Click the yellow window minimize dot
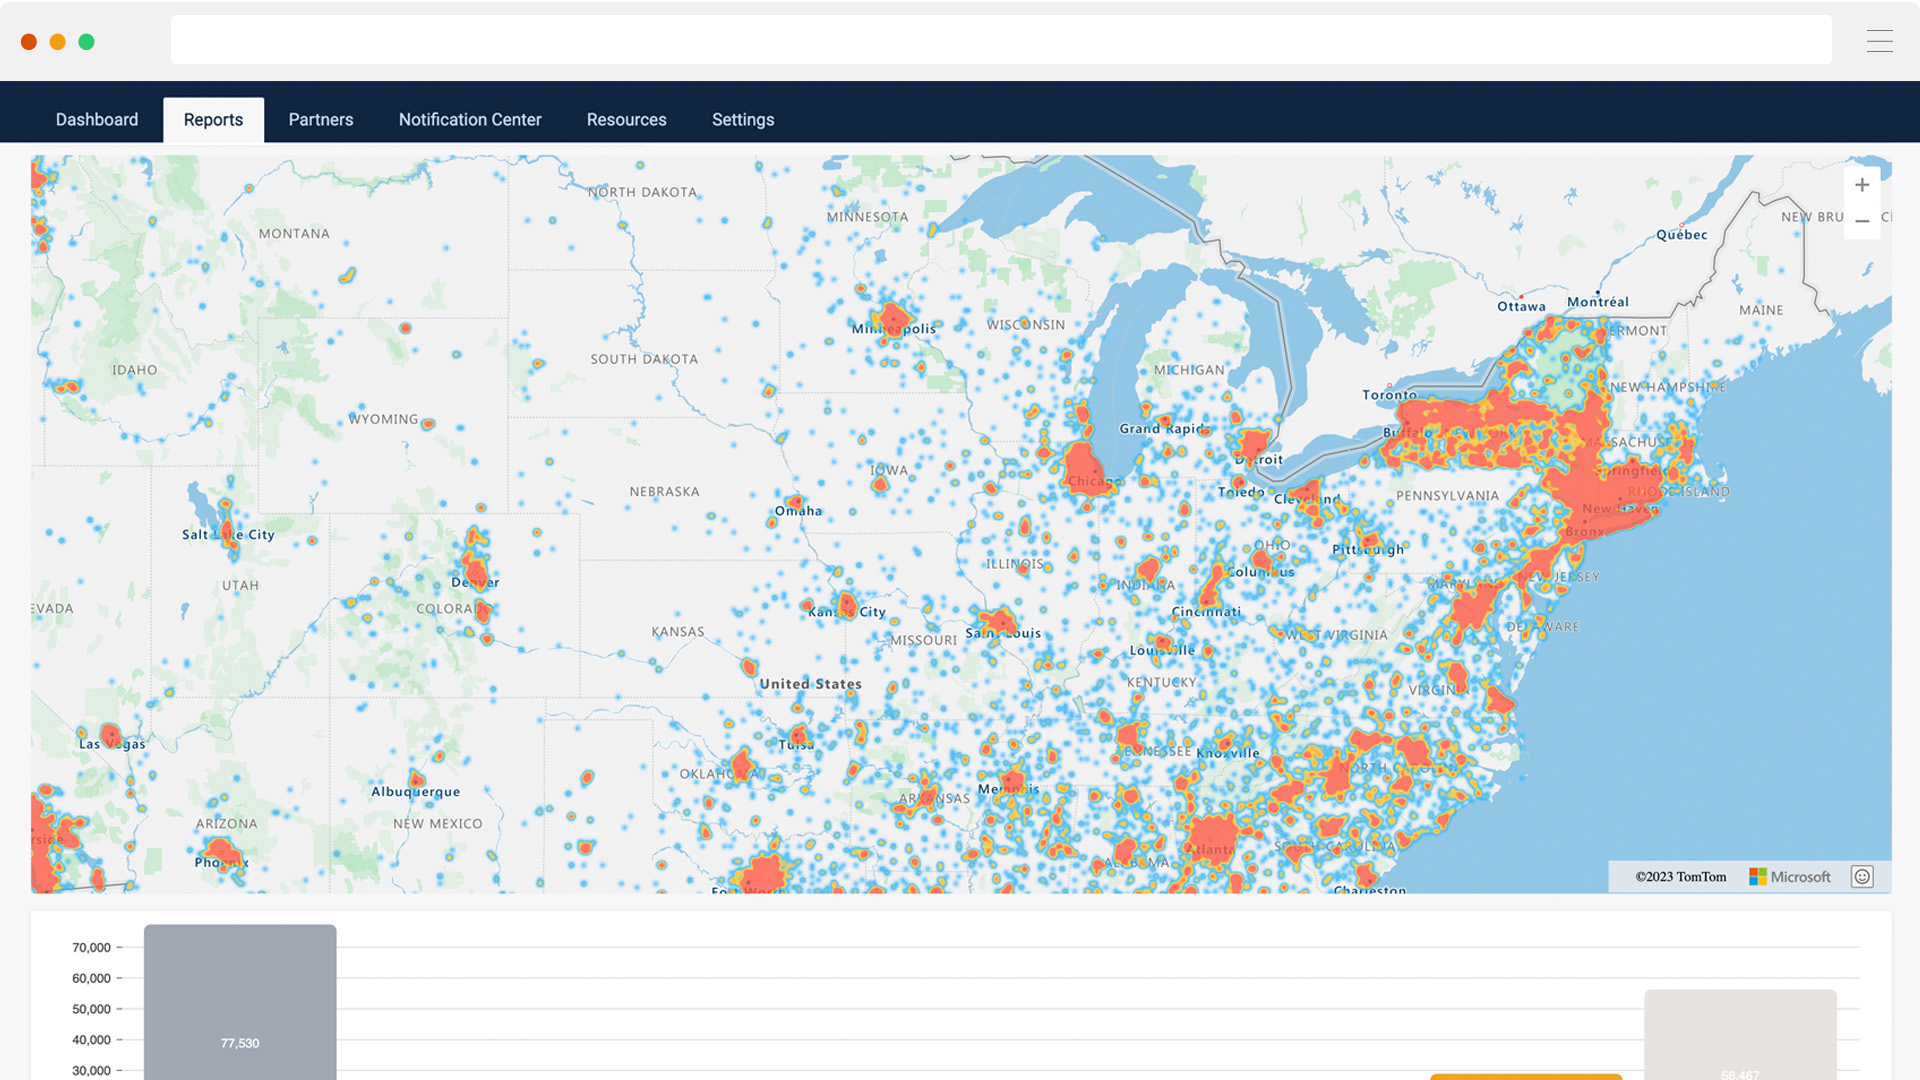1920x1080 pixels. pos(58,42)
